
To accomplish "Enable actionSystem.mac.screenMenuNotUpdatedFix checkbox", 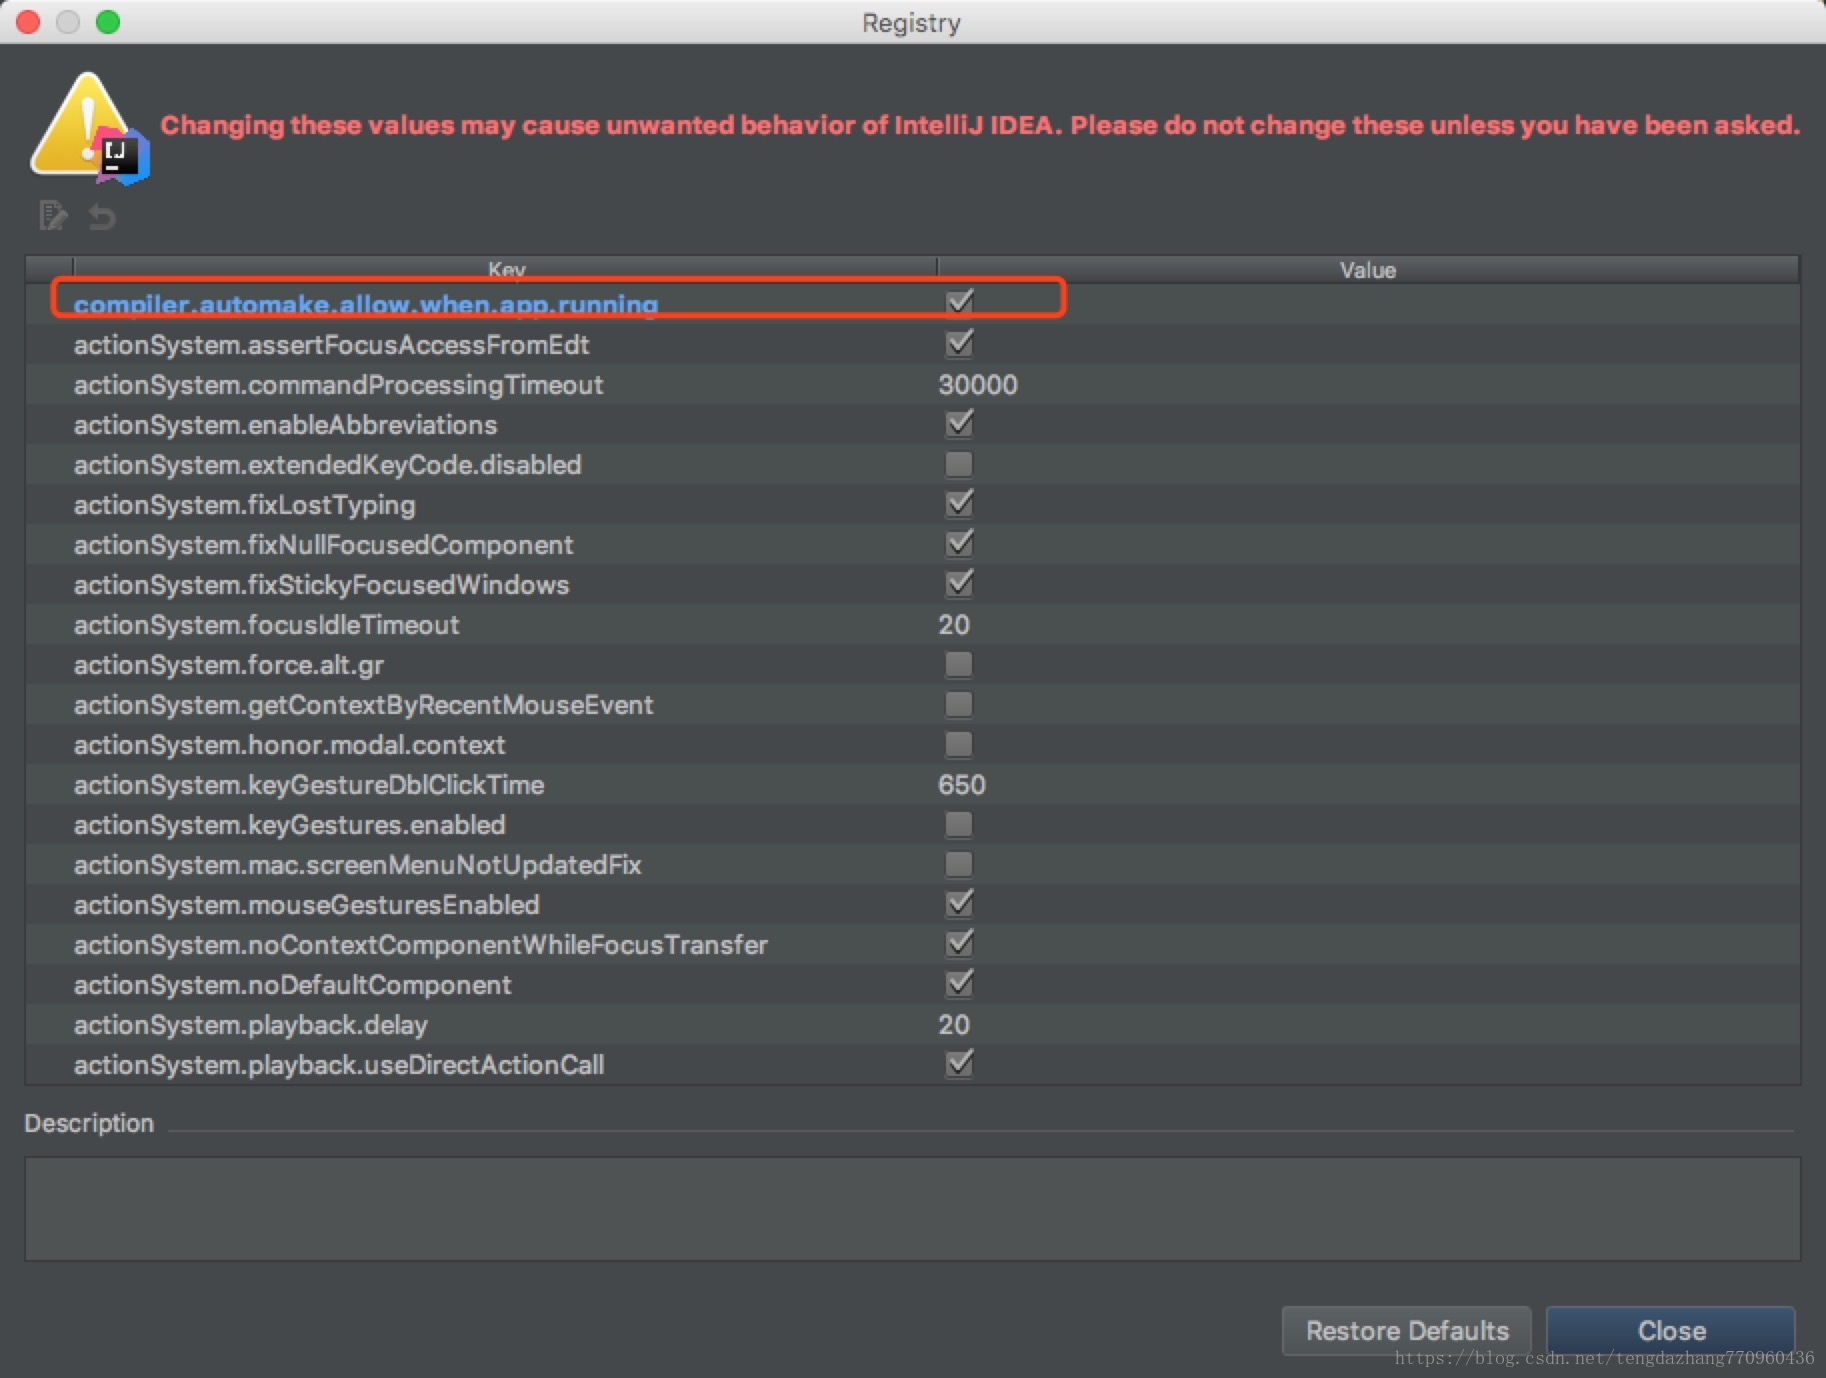I will point(959,864).
